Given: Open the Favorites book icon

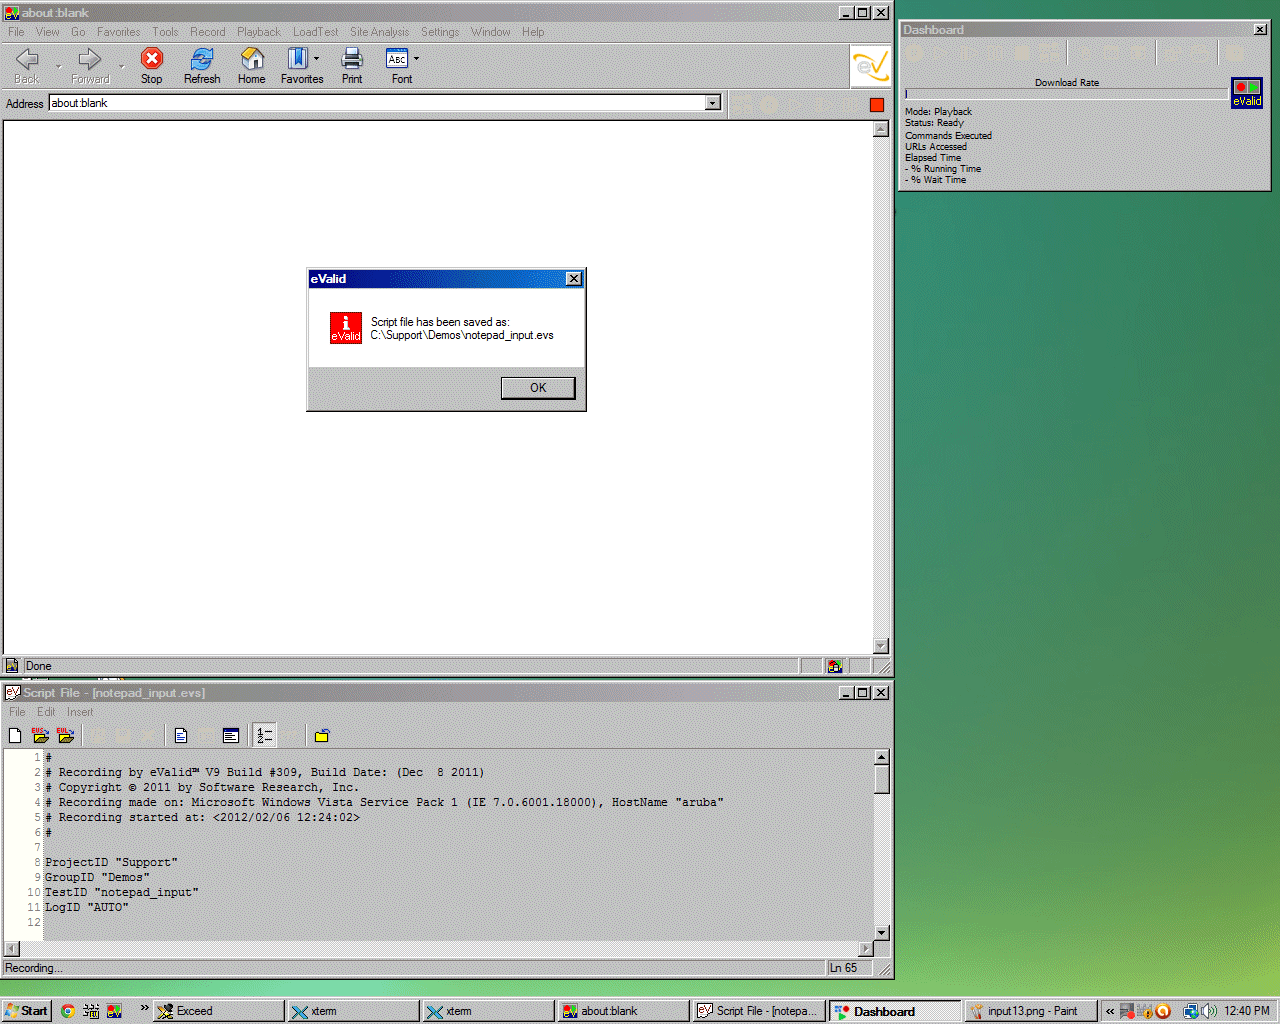Looking at the screenshot, I should tap(297, 59).
